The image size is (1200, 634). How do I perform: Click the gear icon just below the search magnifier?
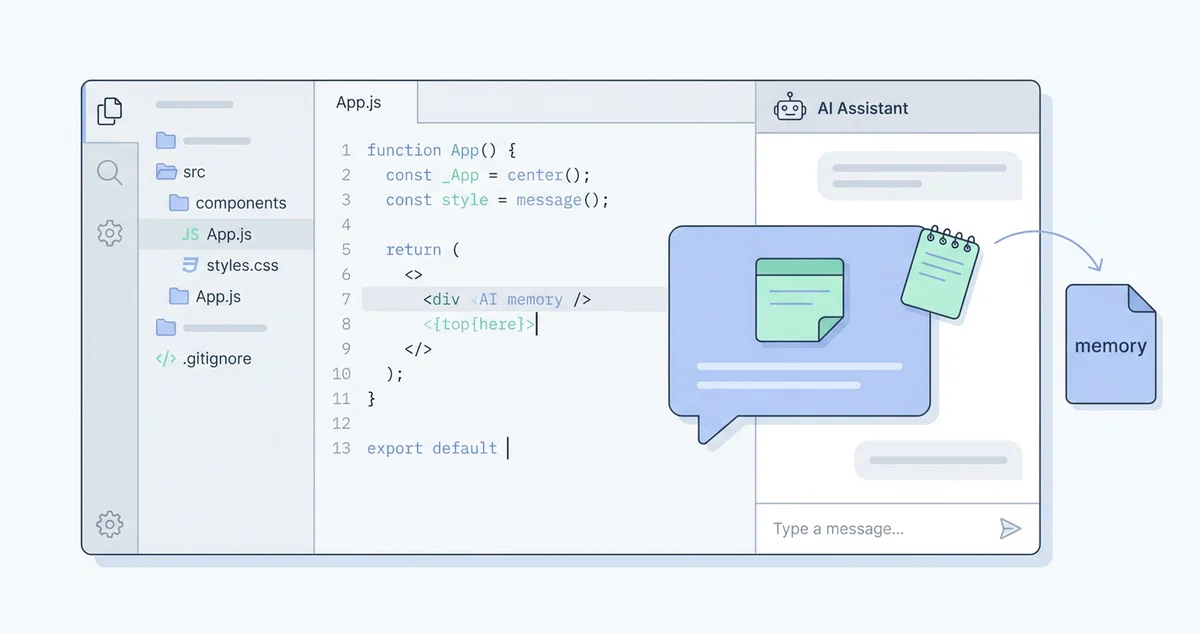pyautogui.click(x=110, y=234)
